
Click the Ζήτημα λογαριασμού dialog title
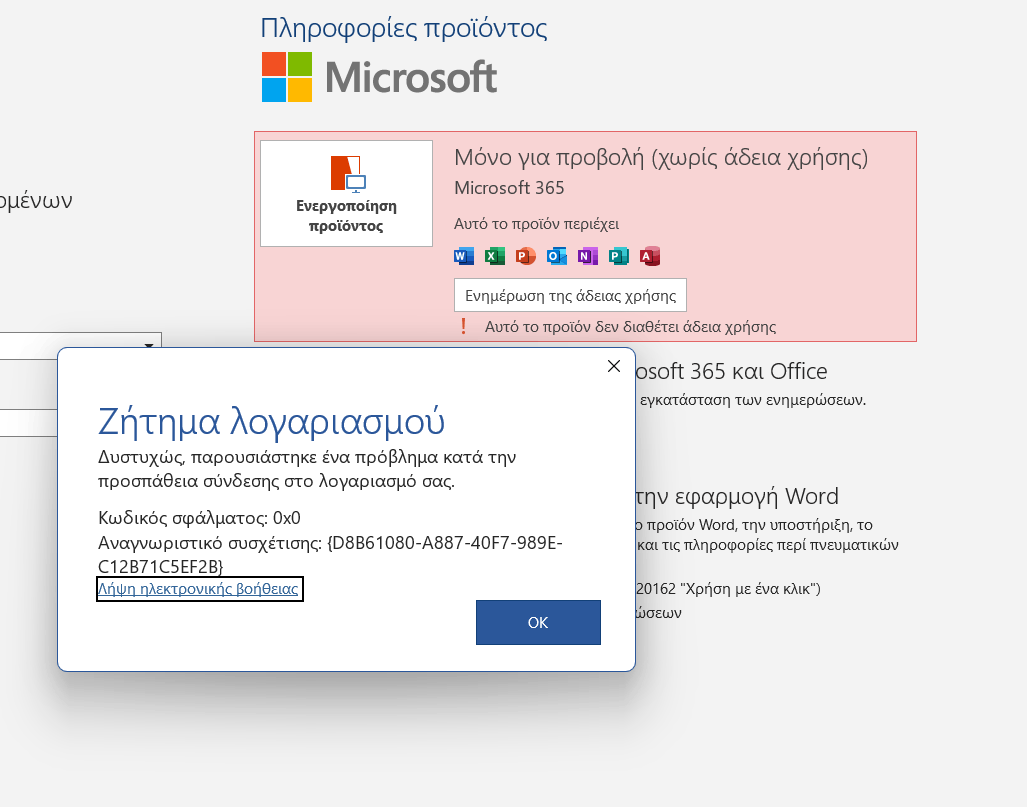(271, 421)
